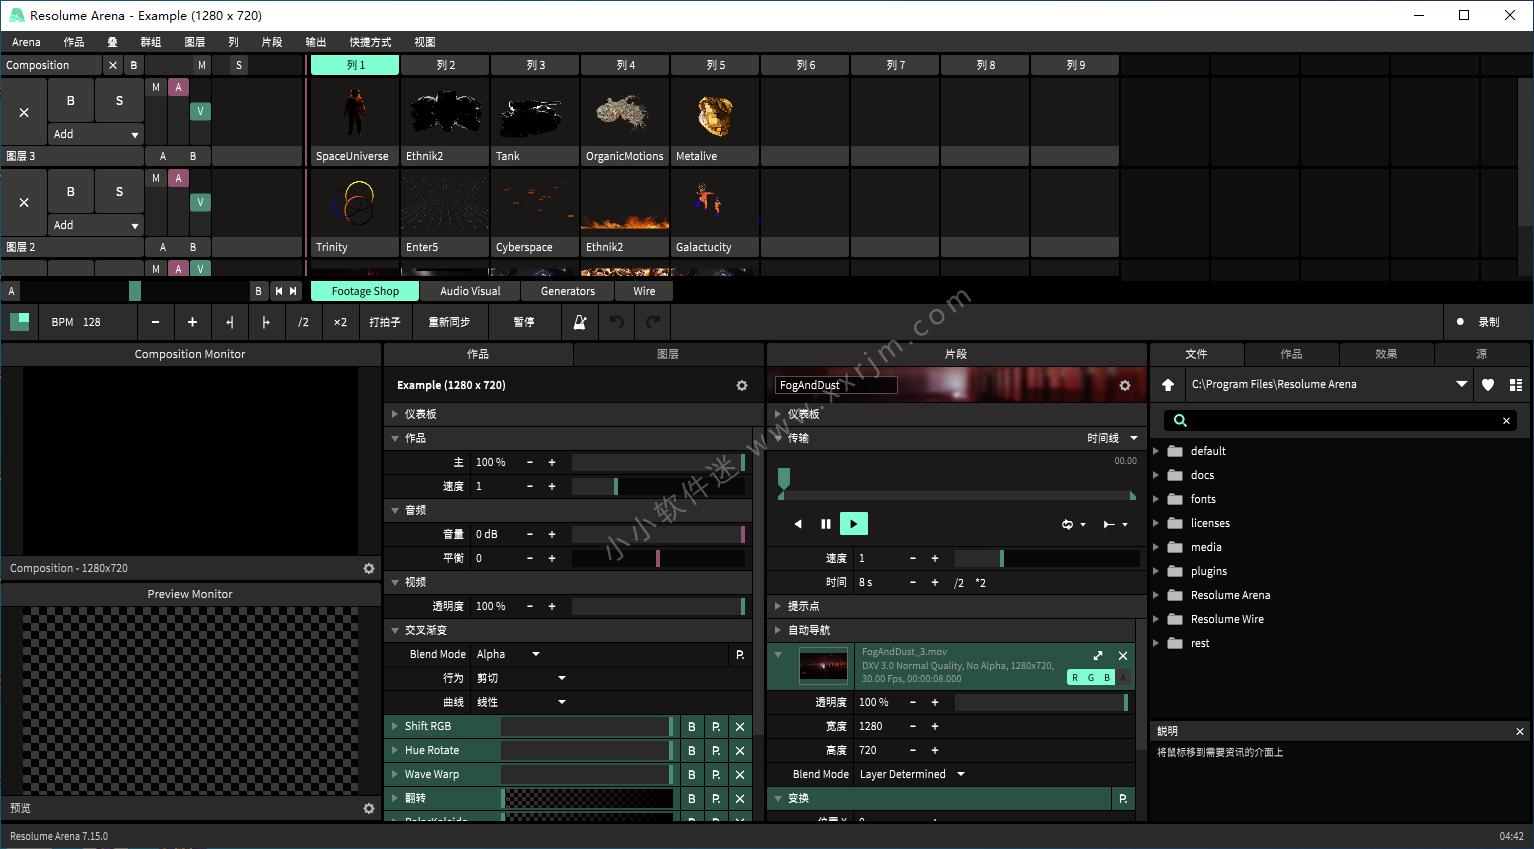The width and height of the screenshot is (1534, 849).
Task: Go up one folder with the arrow icon
Action: pyautogui.click(x=1168, y=385)
